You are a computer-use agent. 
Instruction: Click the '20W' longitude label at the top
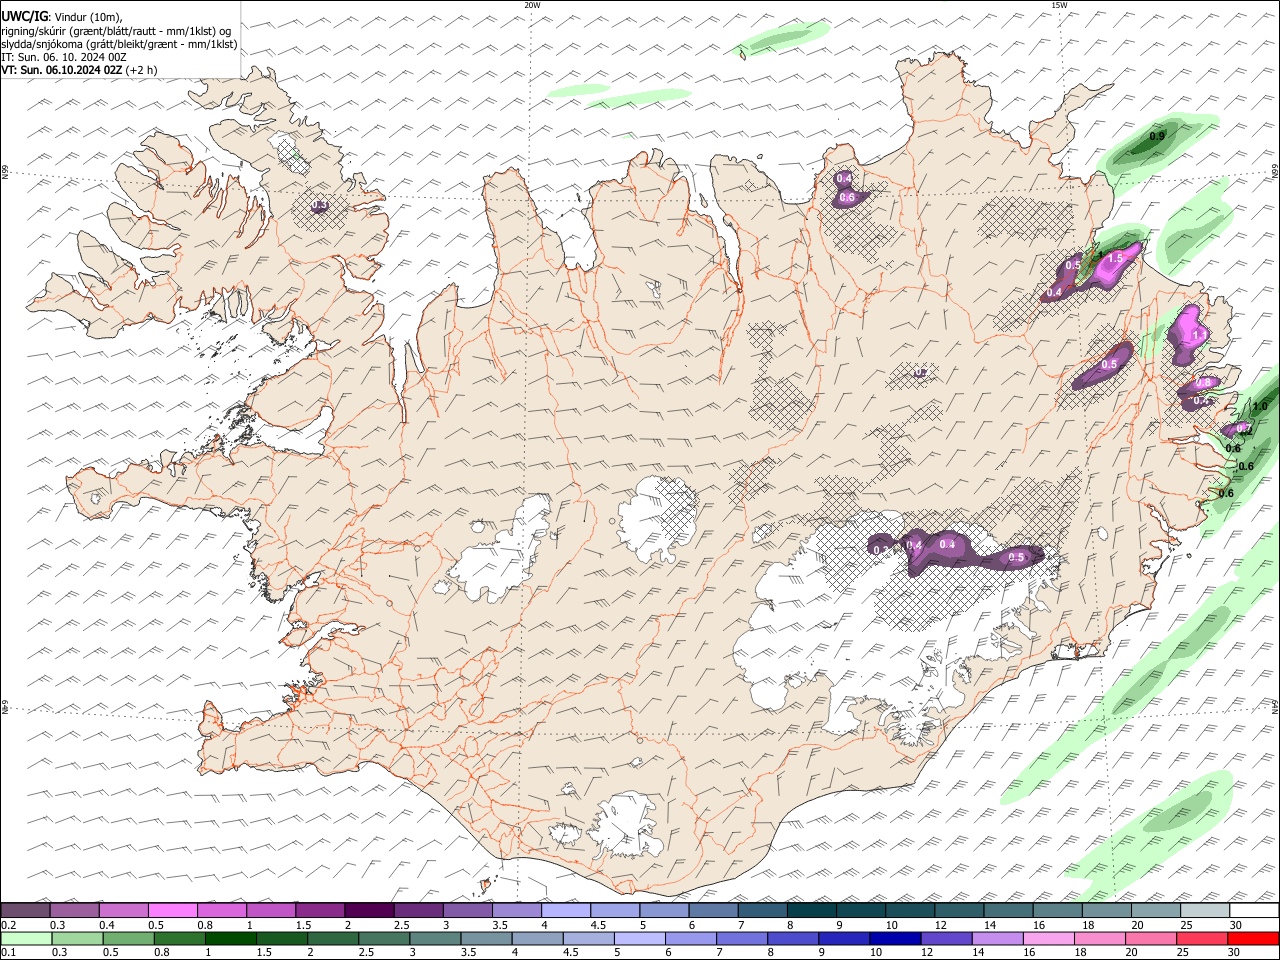click(532, 5)
